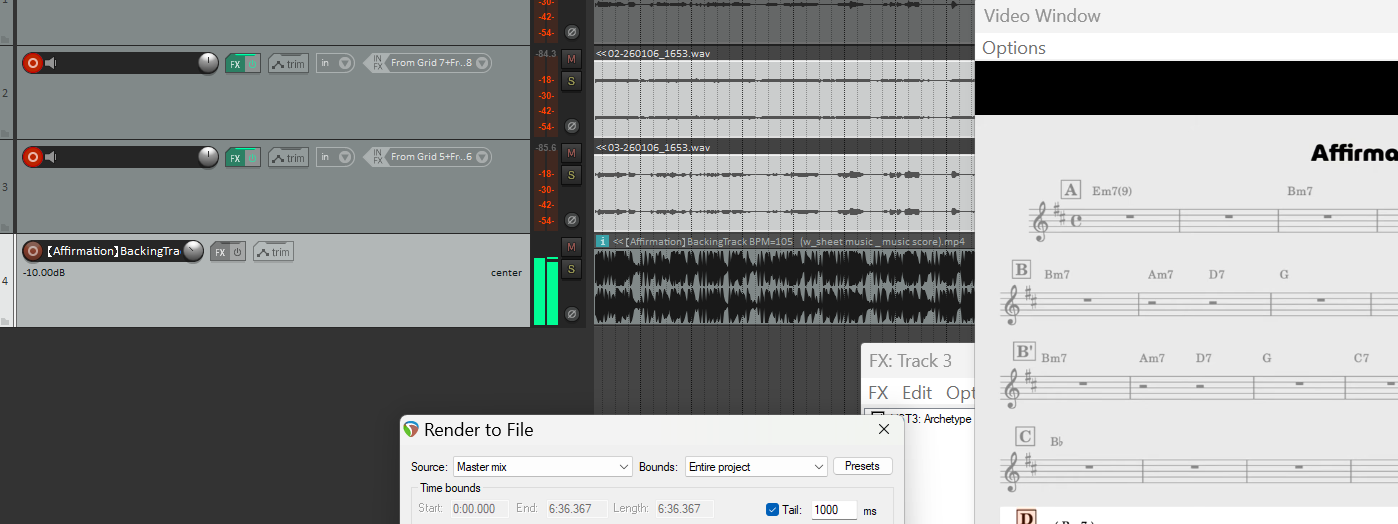This screenshot has height=524, width=1398.
Task: Uncheck the Tail checkbox in Render dialog
Action: point(772,510)
